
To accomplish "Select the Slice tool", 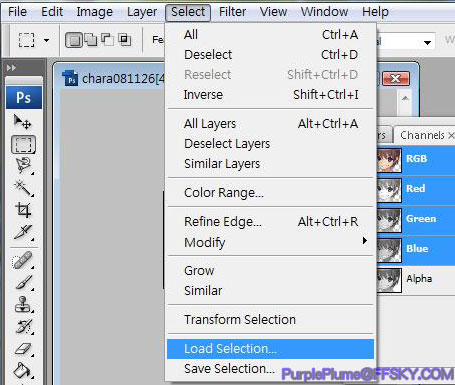I will click(x=23, y=232).
